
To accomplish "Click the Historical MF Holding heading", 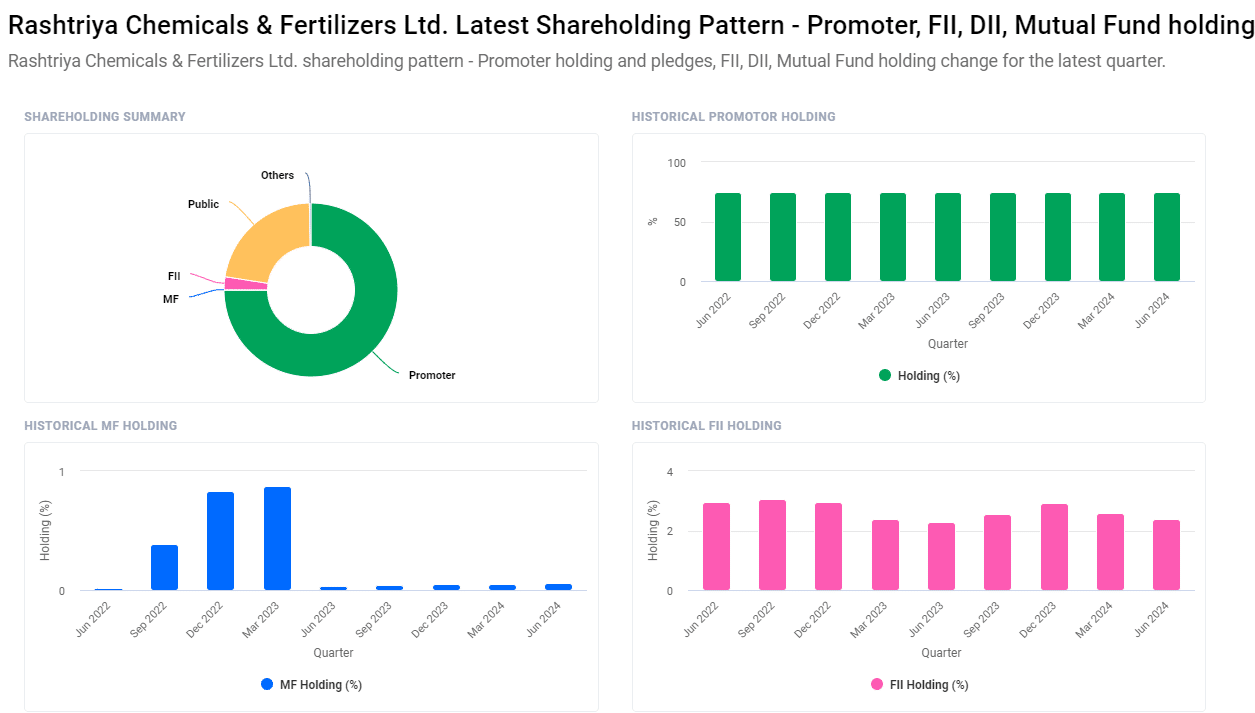I will pos(101,426).
